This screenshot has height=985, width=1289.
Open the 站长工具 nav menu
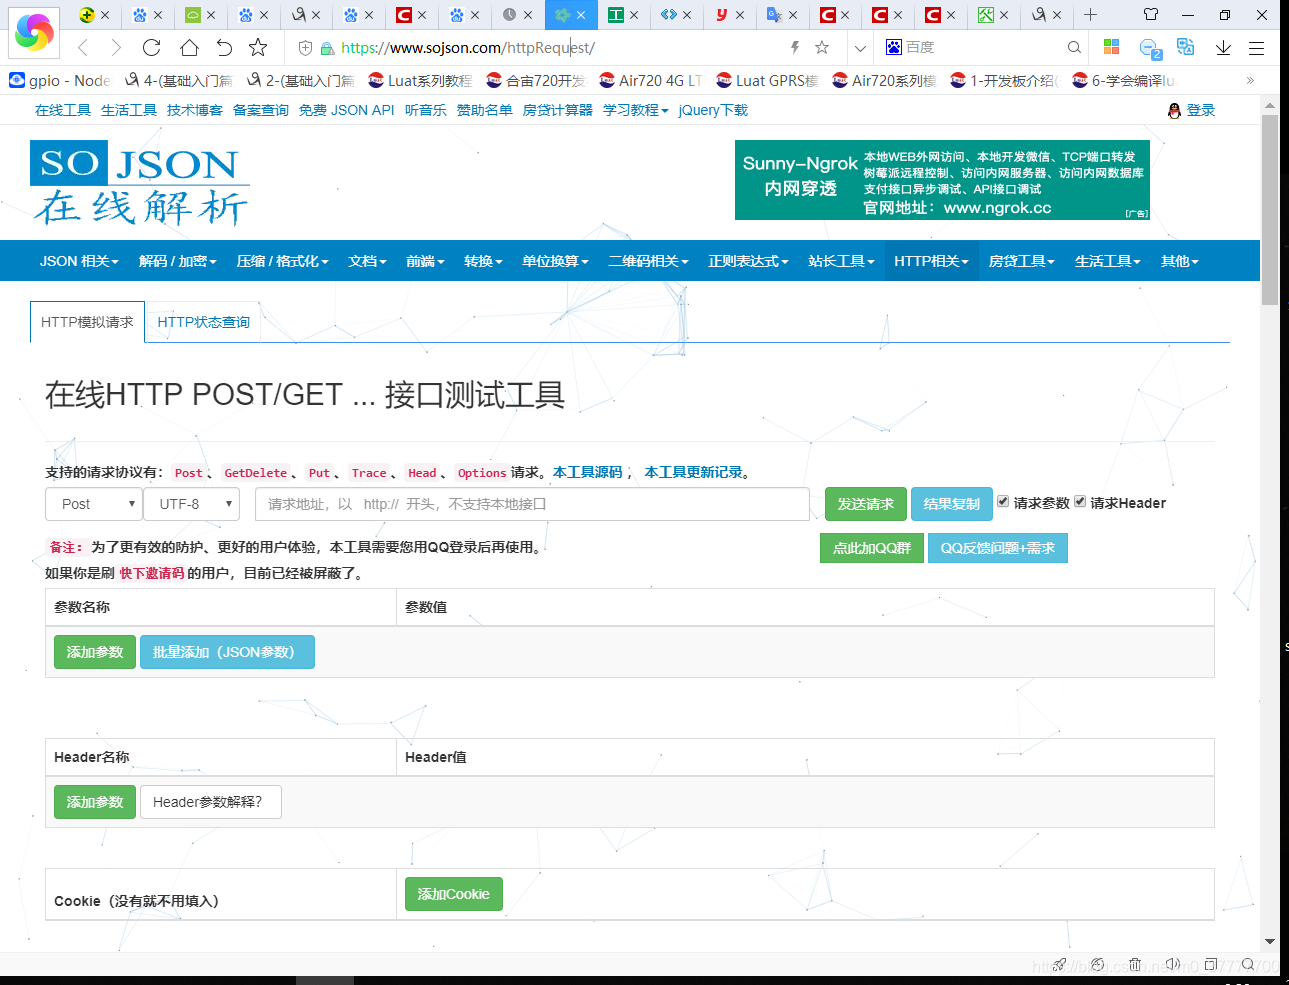[x=841, y=261]
